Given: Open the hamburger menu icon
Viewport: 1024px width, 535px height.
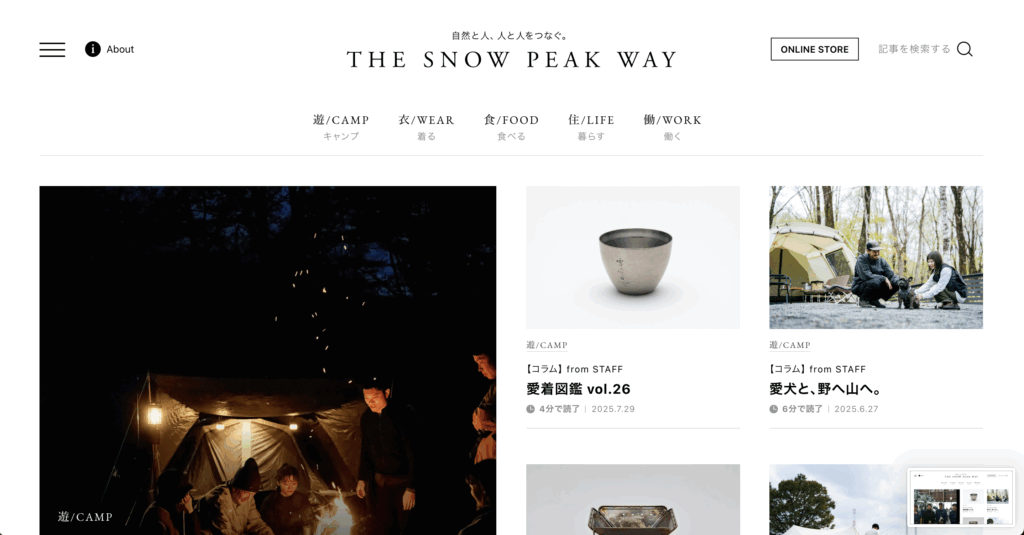Looking at the screenshot, I should (x=52, y=50).
